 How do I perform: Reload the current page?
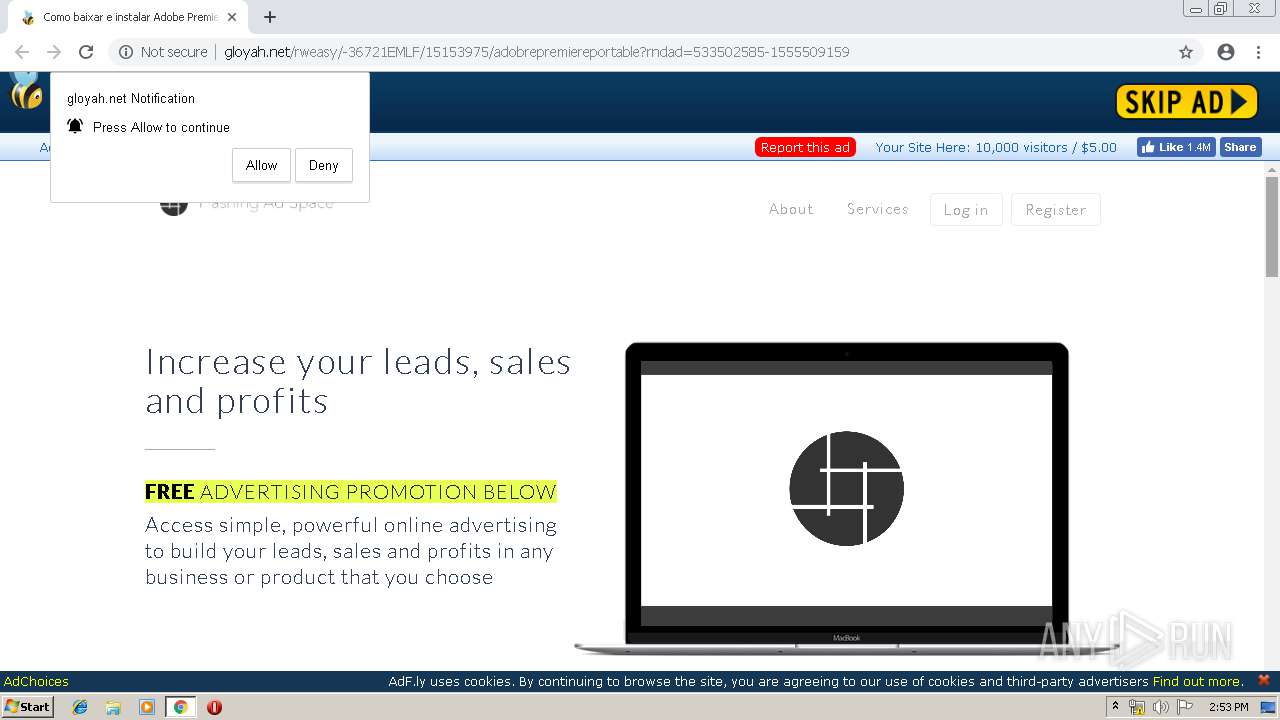point(86,52)
